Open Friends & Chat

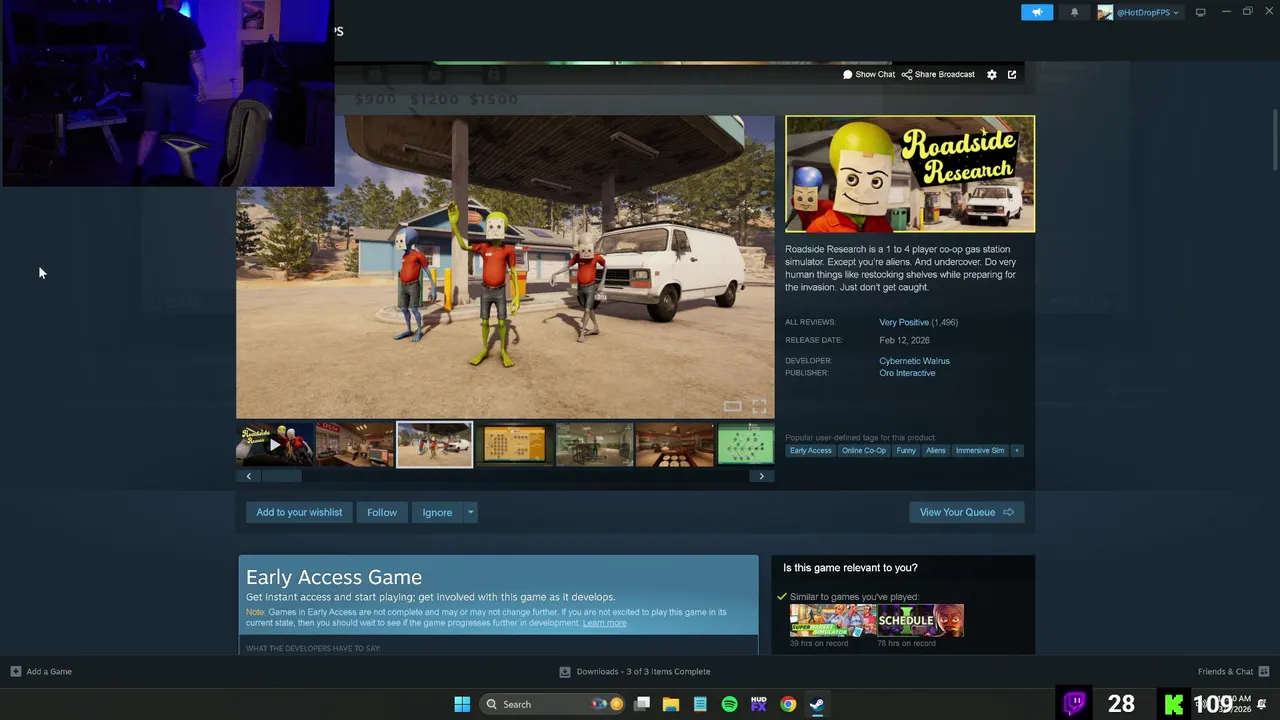pyautogui.click(x=1233, y=671)
